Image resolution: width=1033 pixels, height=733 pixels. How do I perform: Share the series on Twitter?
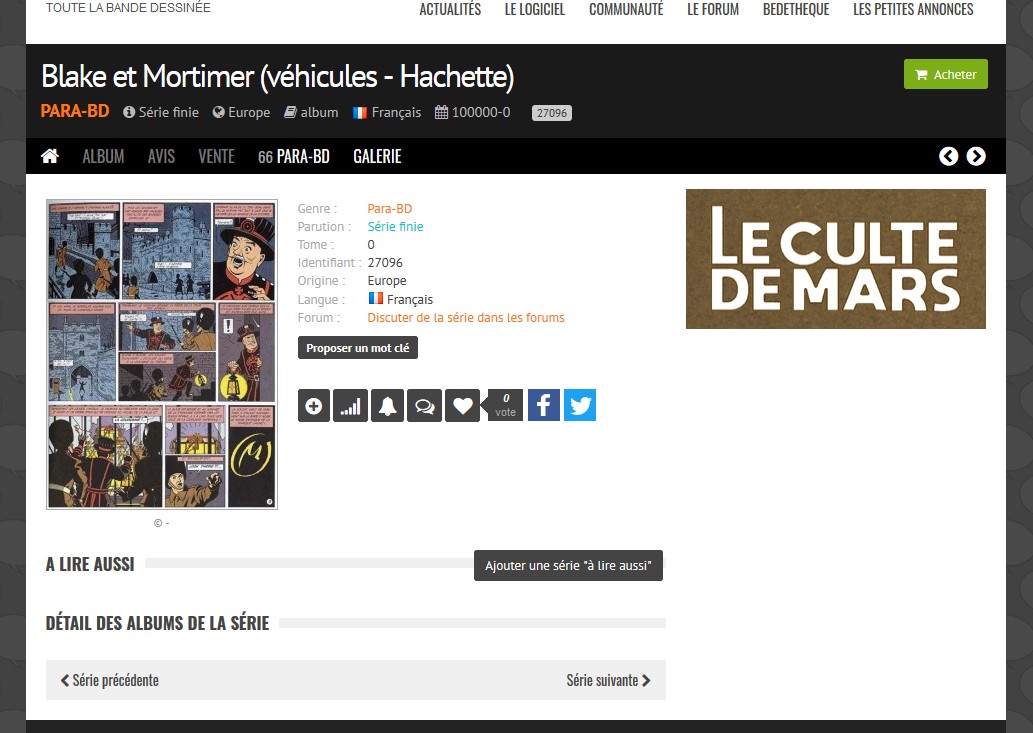click(x=580, y=405)
